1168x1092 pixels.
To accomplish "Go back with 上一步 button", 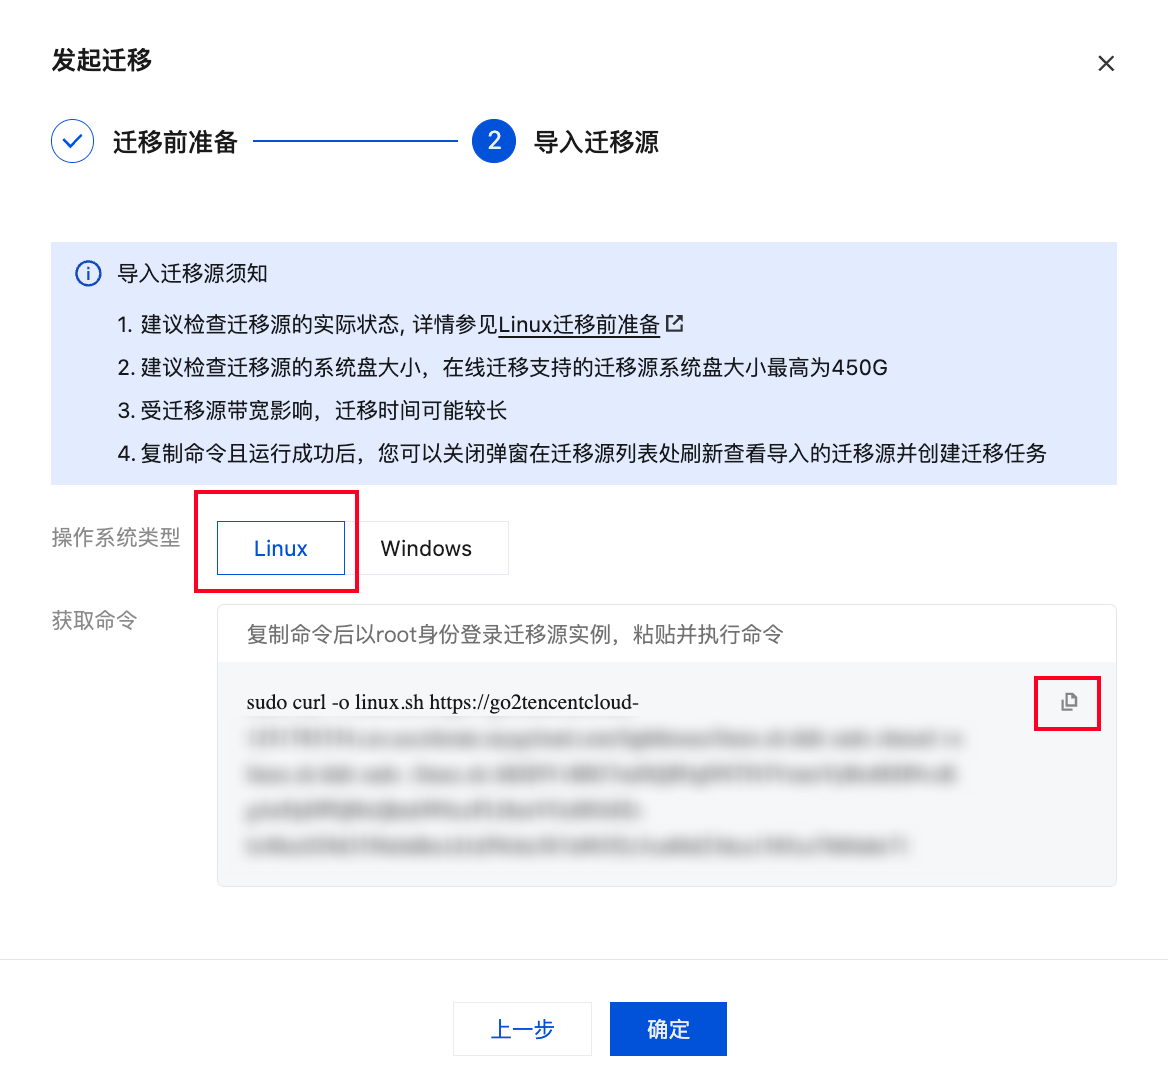I will (x=522, y=1029).
